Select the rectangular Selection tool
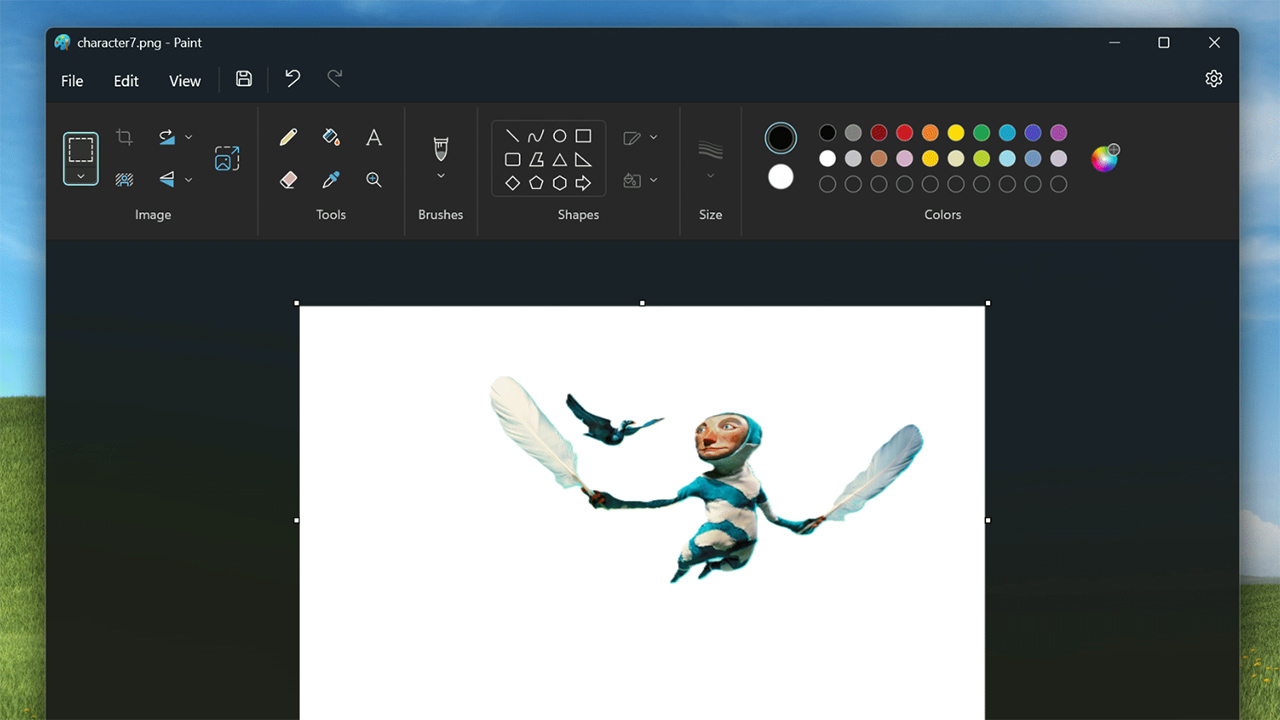 [x=81, y=150]
